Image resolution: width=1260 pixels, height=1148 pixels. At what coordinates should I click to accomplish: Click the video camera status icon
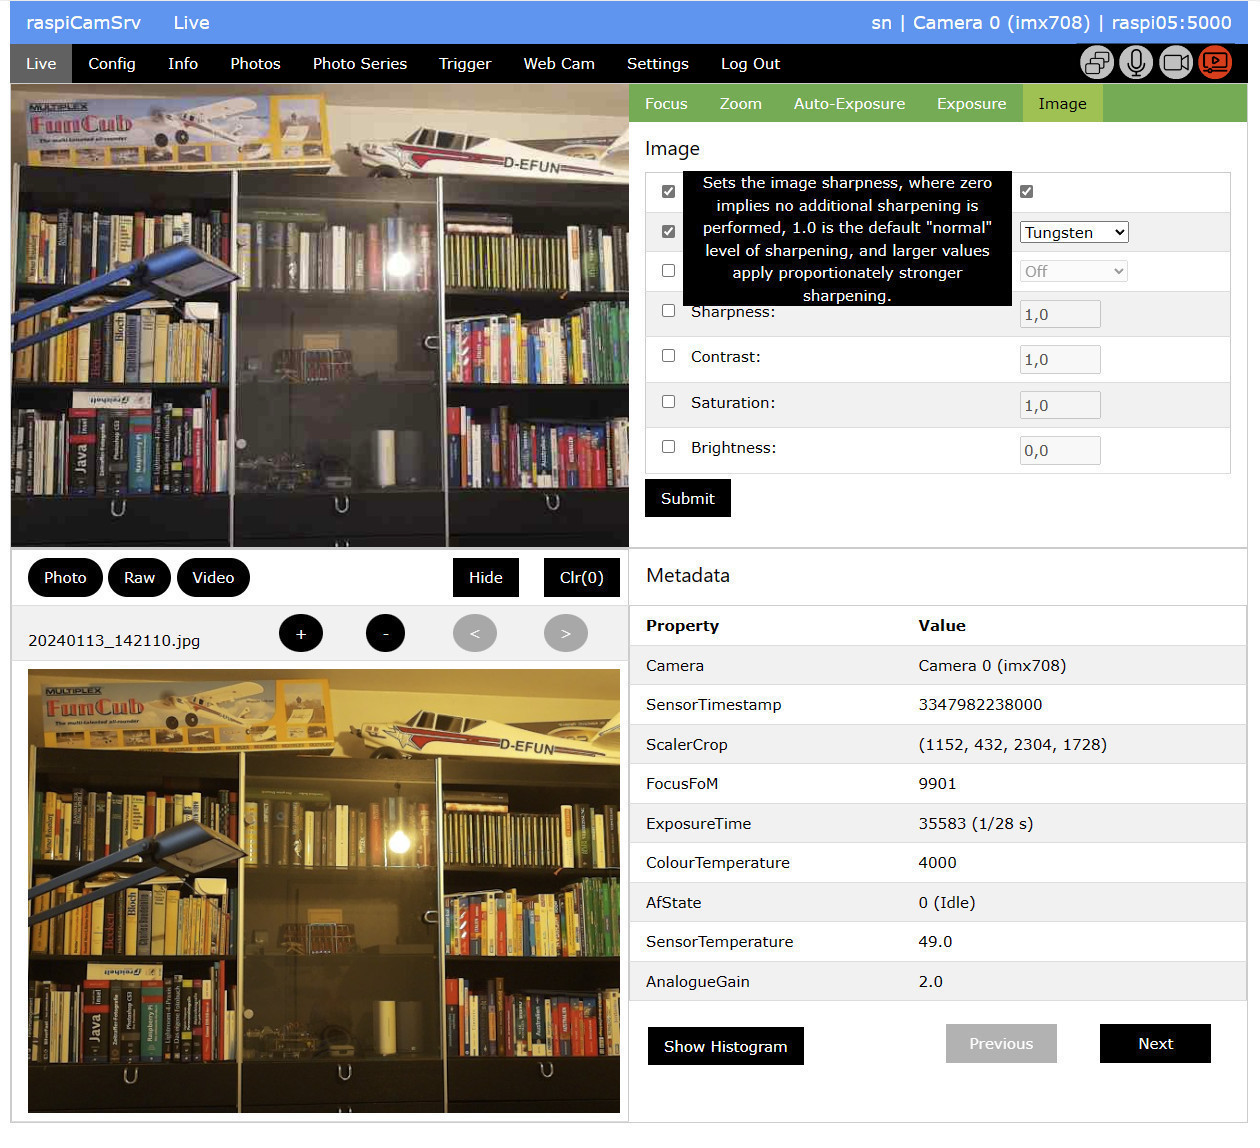coord(1176,63)
